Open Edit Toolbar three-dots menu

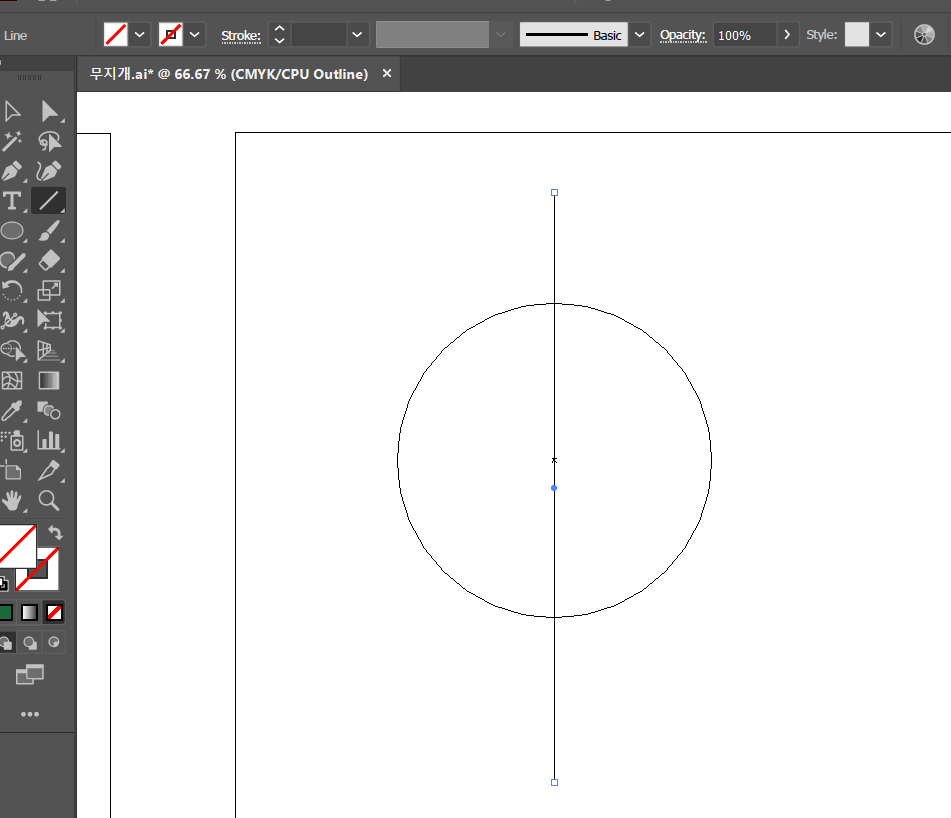click(x=30, y=714)
